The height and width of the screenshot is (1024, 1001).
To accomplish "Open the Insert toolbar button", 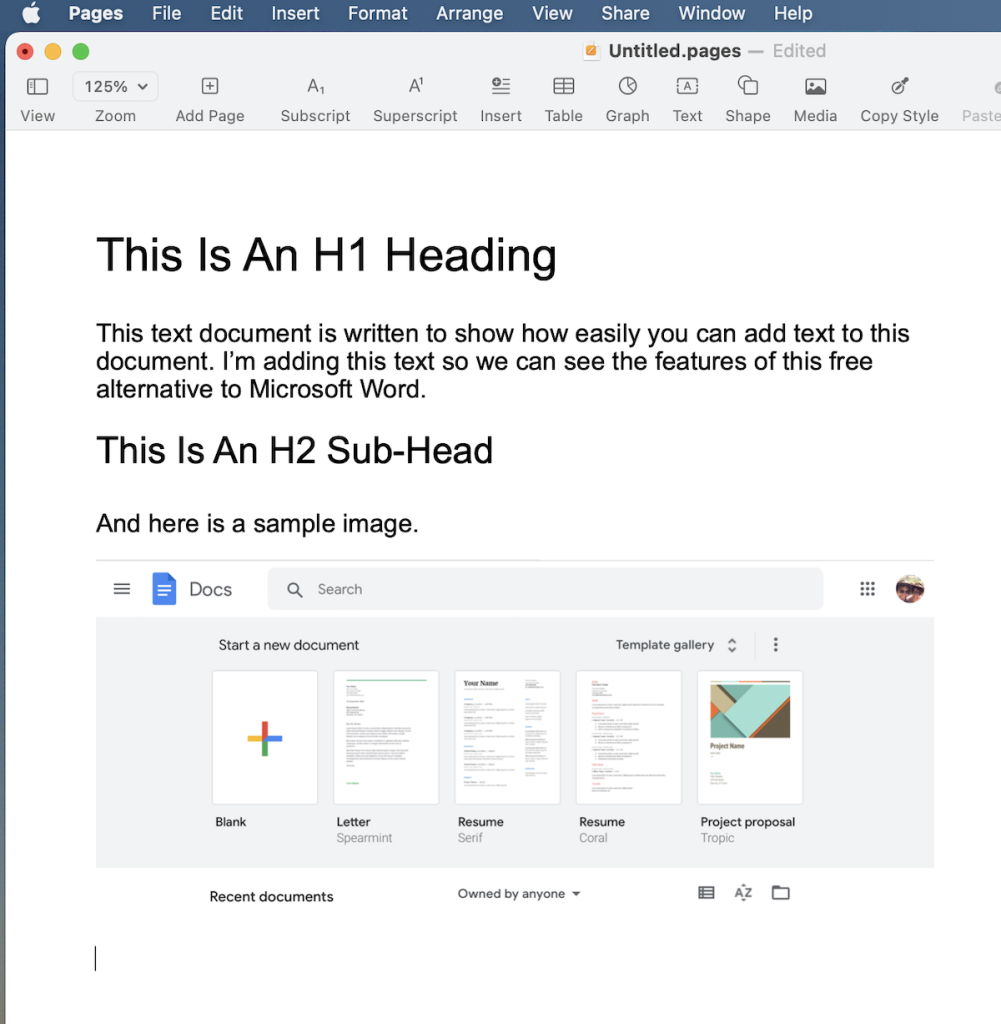I will [501, 86].
